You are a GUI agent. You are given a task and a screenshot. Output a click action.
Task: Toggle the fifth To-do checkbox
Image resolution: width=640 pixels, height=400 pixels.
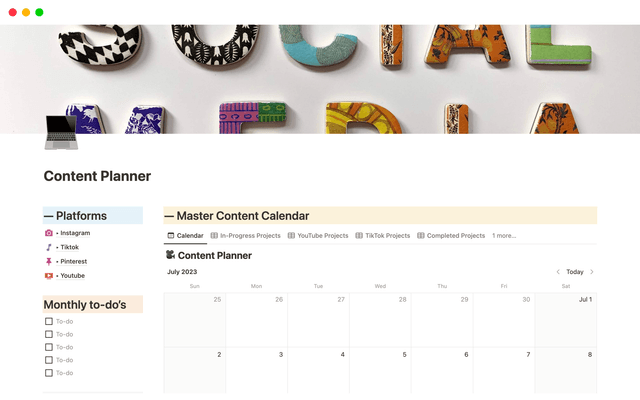[x=49, y=373]
